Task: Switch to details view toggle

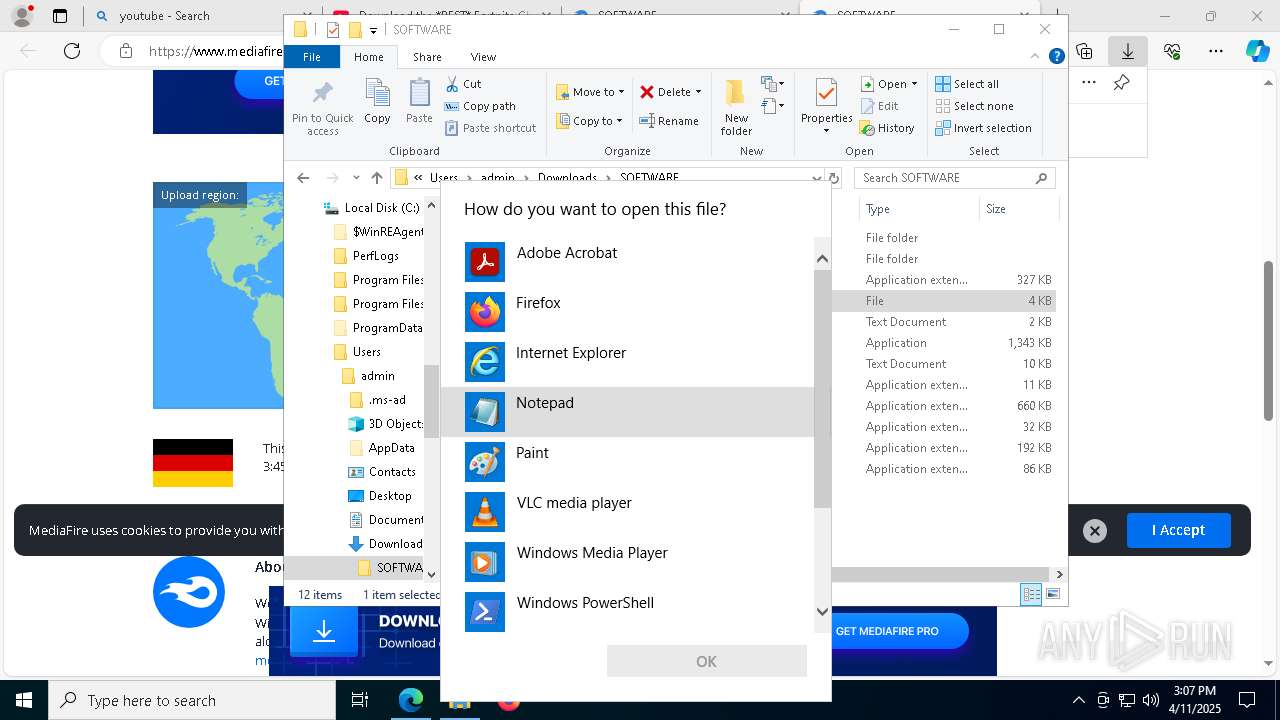Action: coord(1031,594)
